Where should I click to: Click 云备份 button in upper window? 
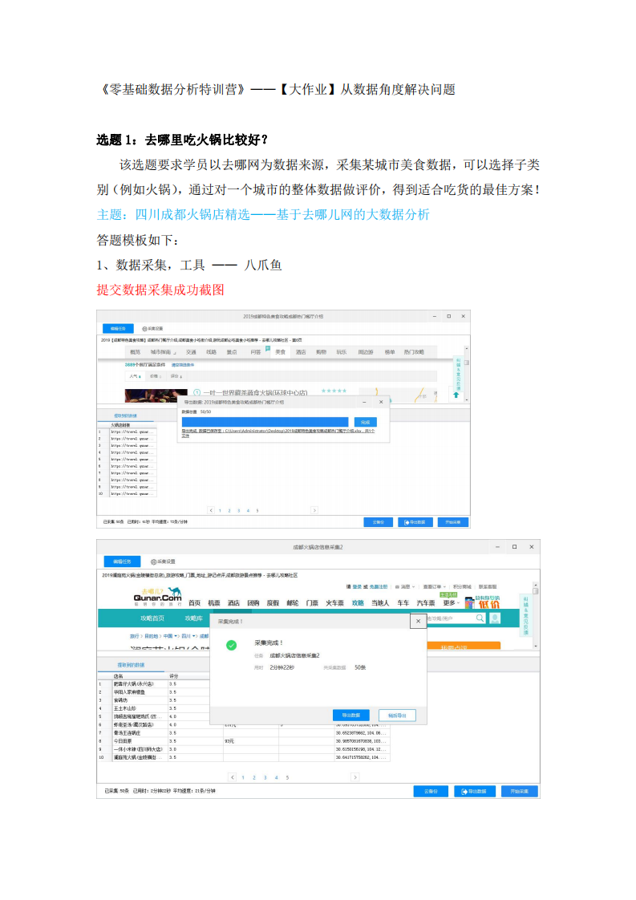click(378, 522)
